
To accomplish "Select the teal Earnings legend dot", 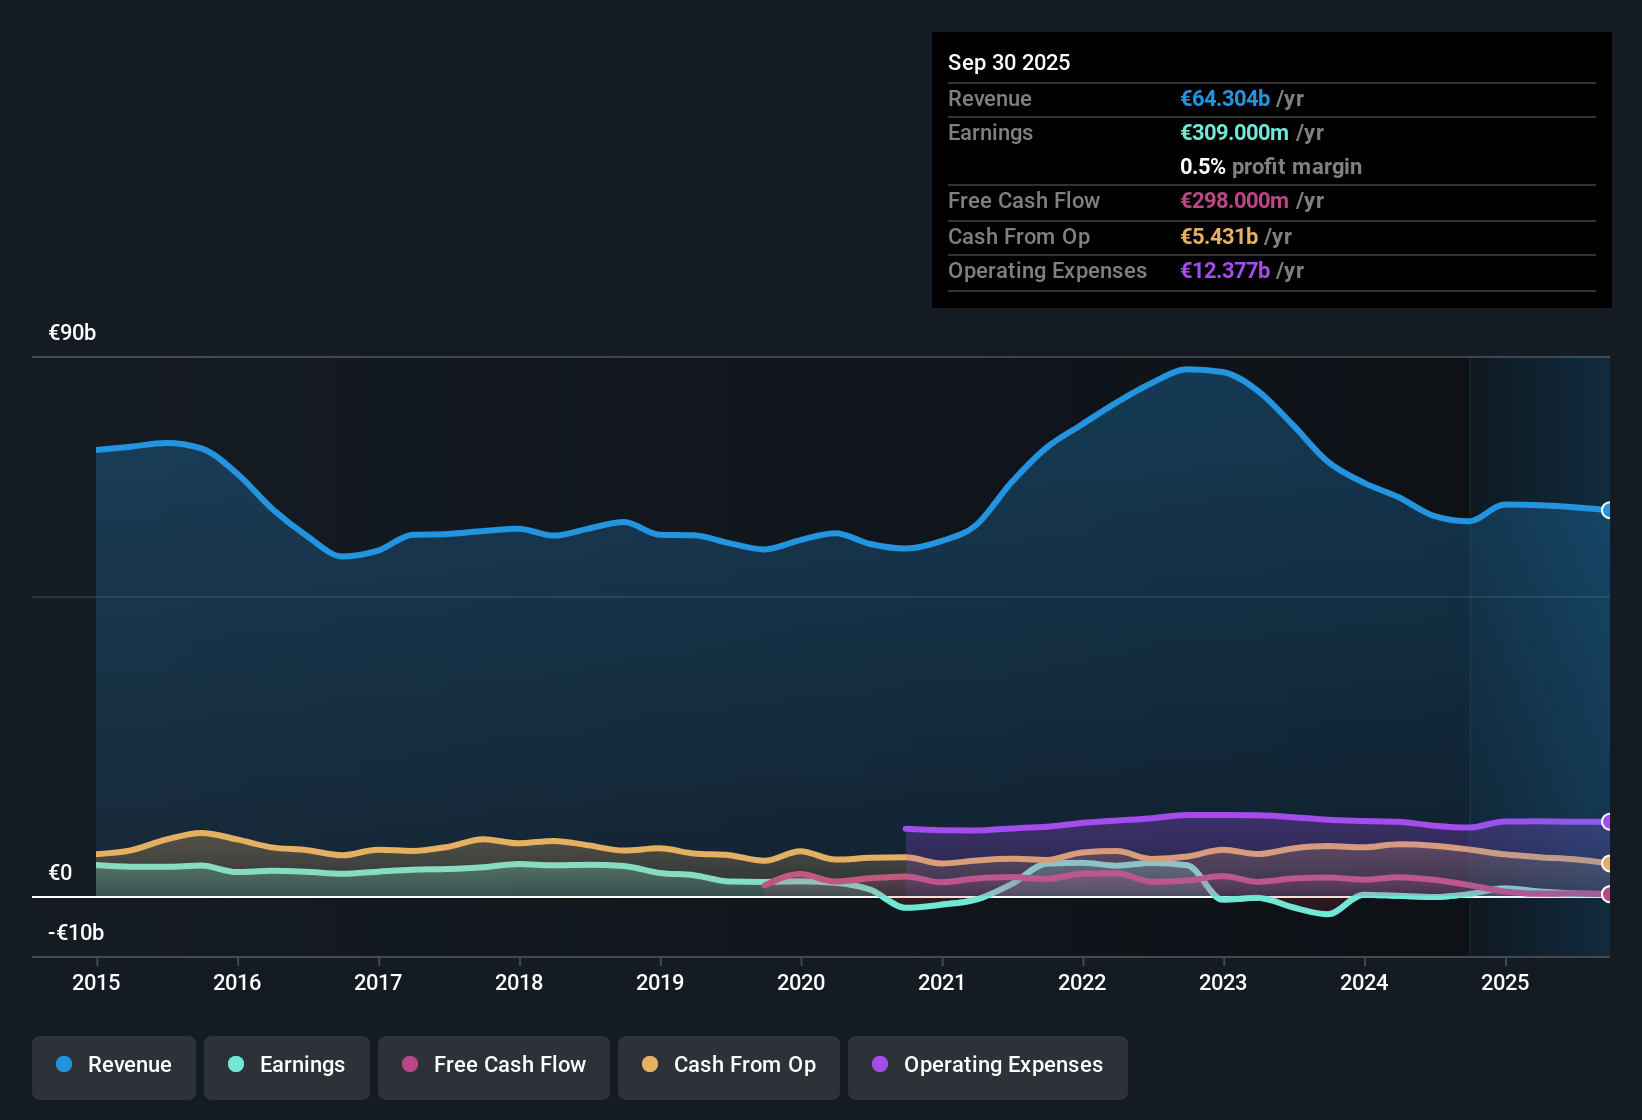I will (236, 1065).
